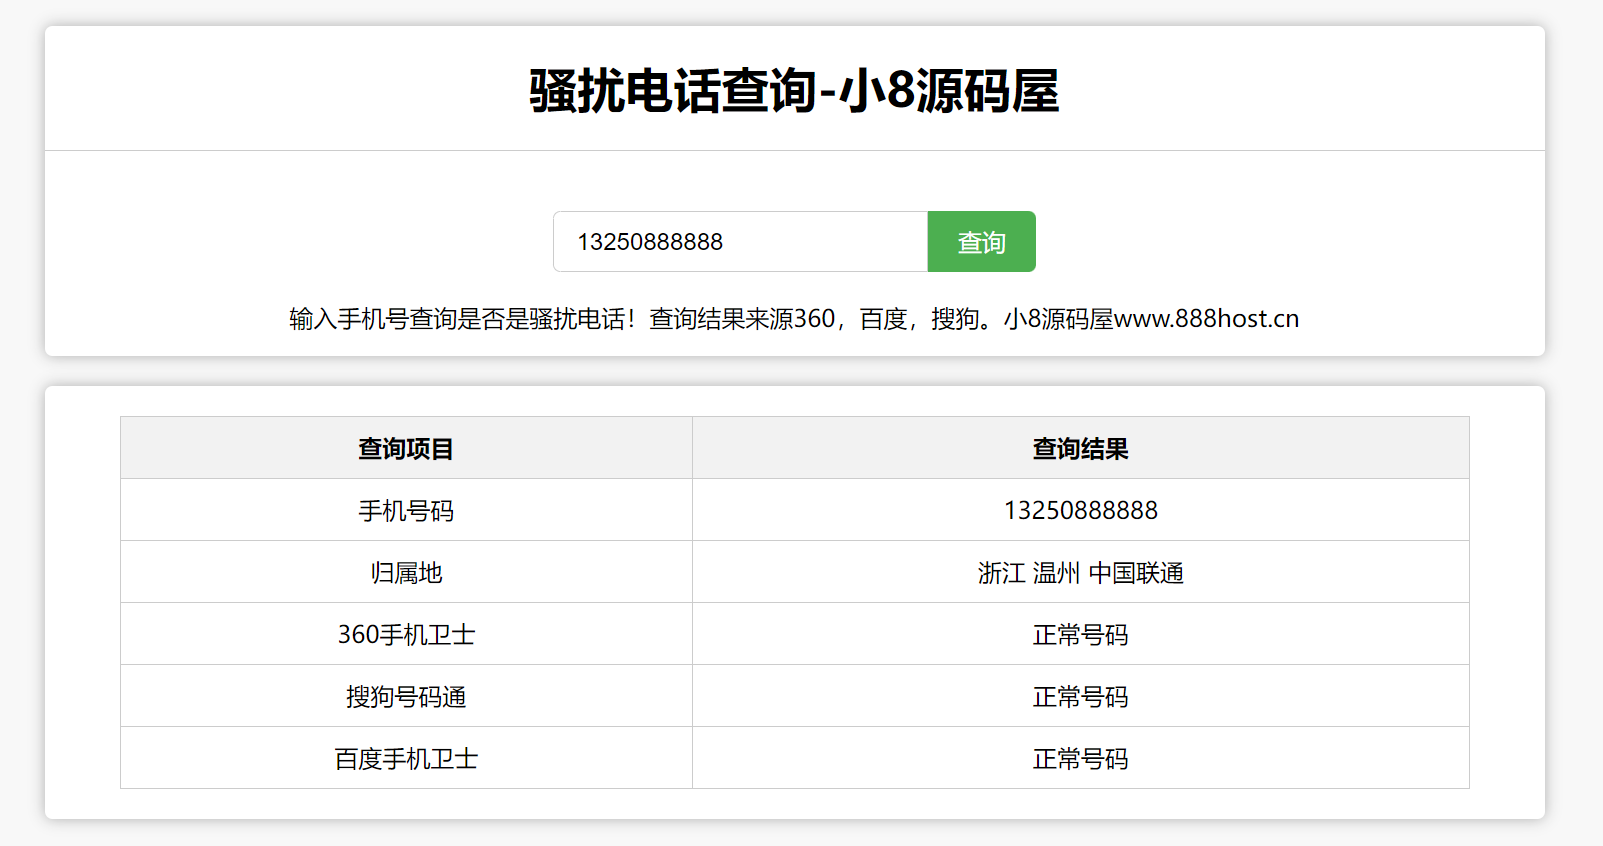Select the 手机号码 row label
1603x846 pixels.
pyautogui.click(x=406, y=510)
